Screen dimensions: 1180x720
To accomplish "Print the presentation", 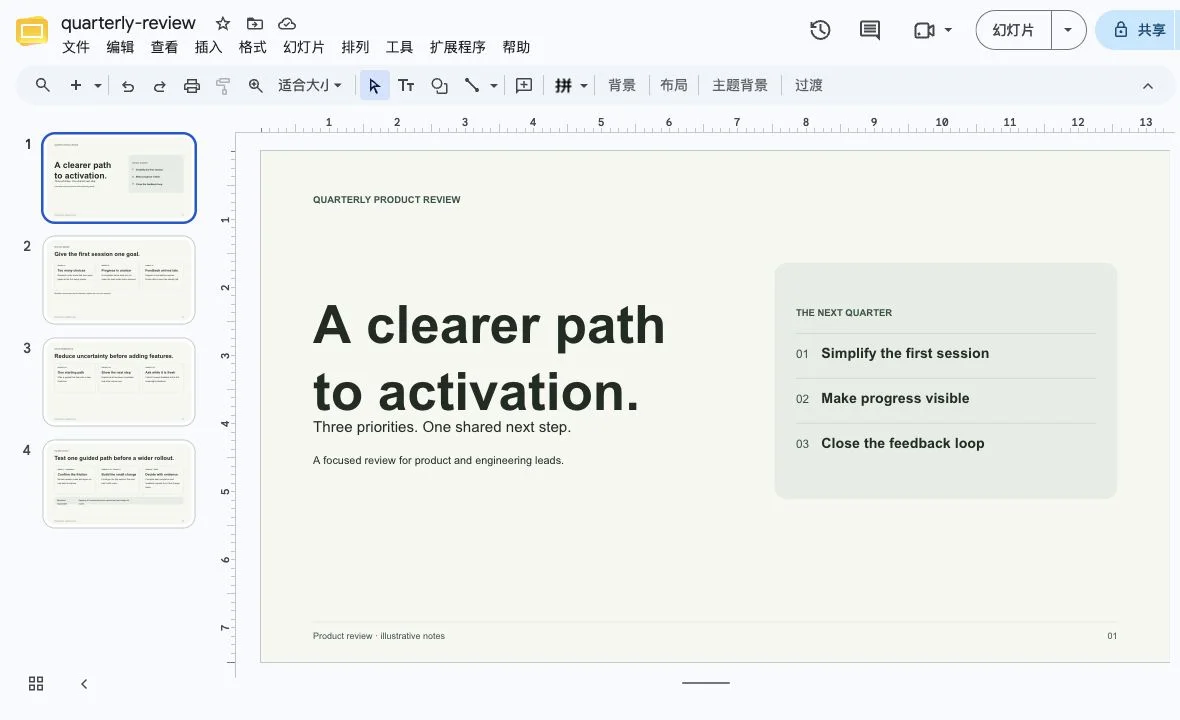I will (x=192, y=86).
